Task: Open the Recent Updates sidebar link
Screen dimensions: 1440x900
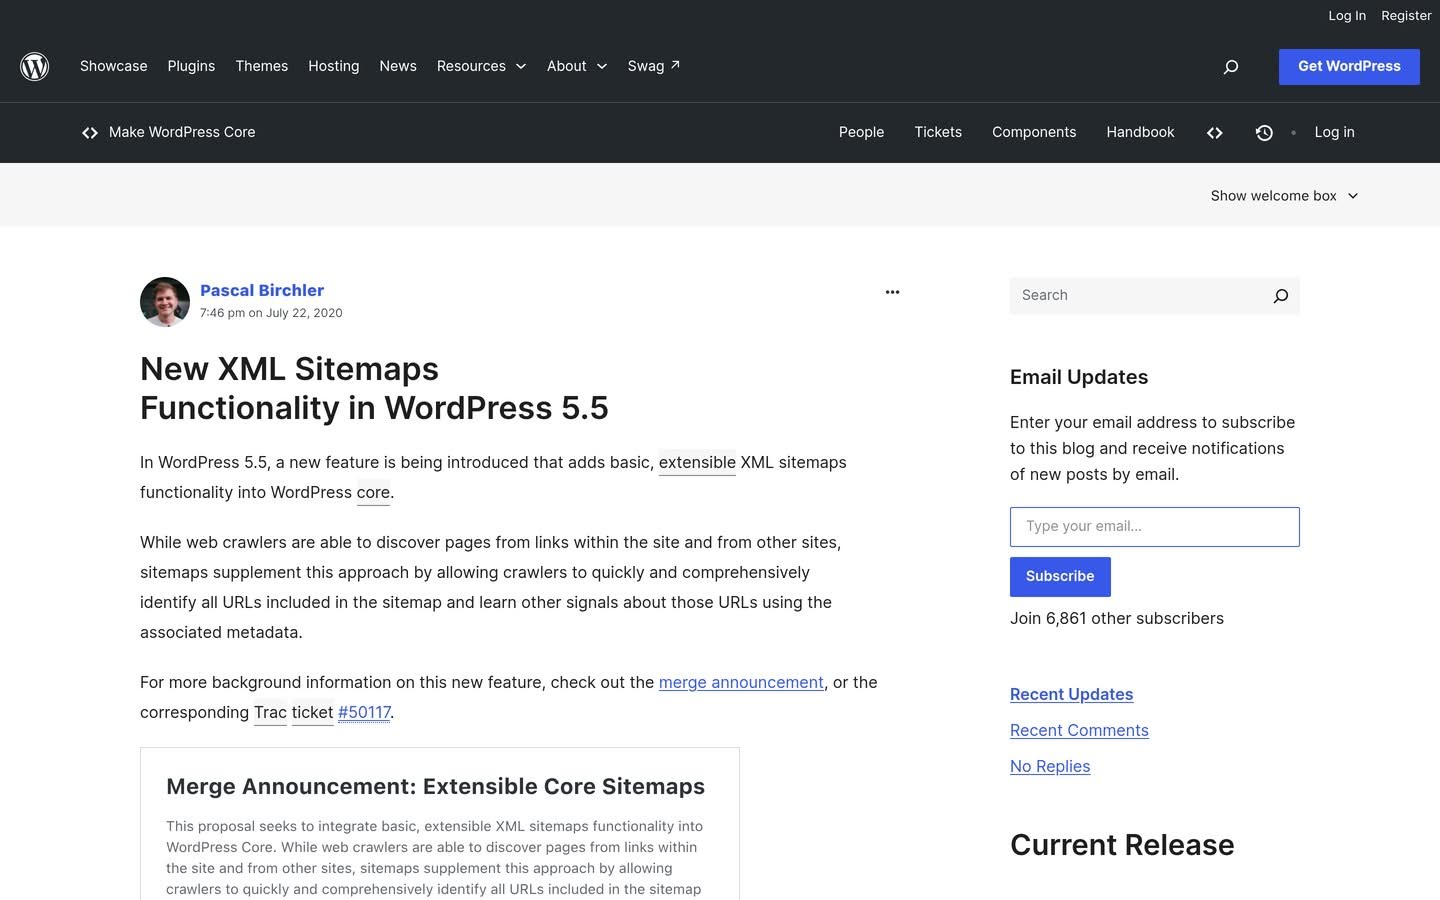Action: point(1071,694)
